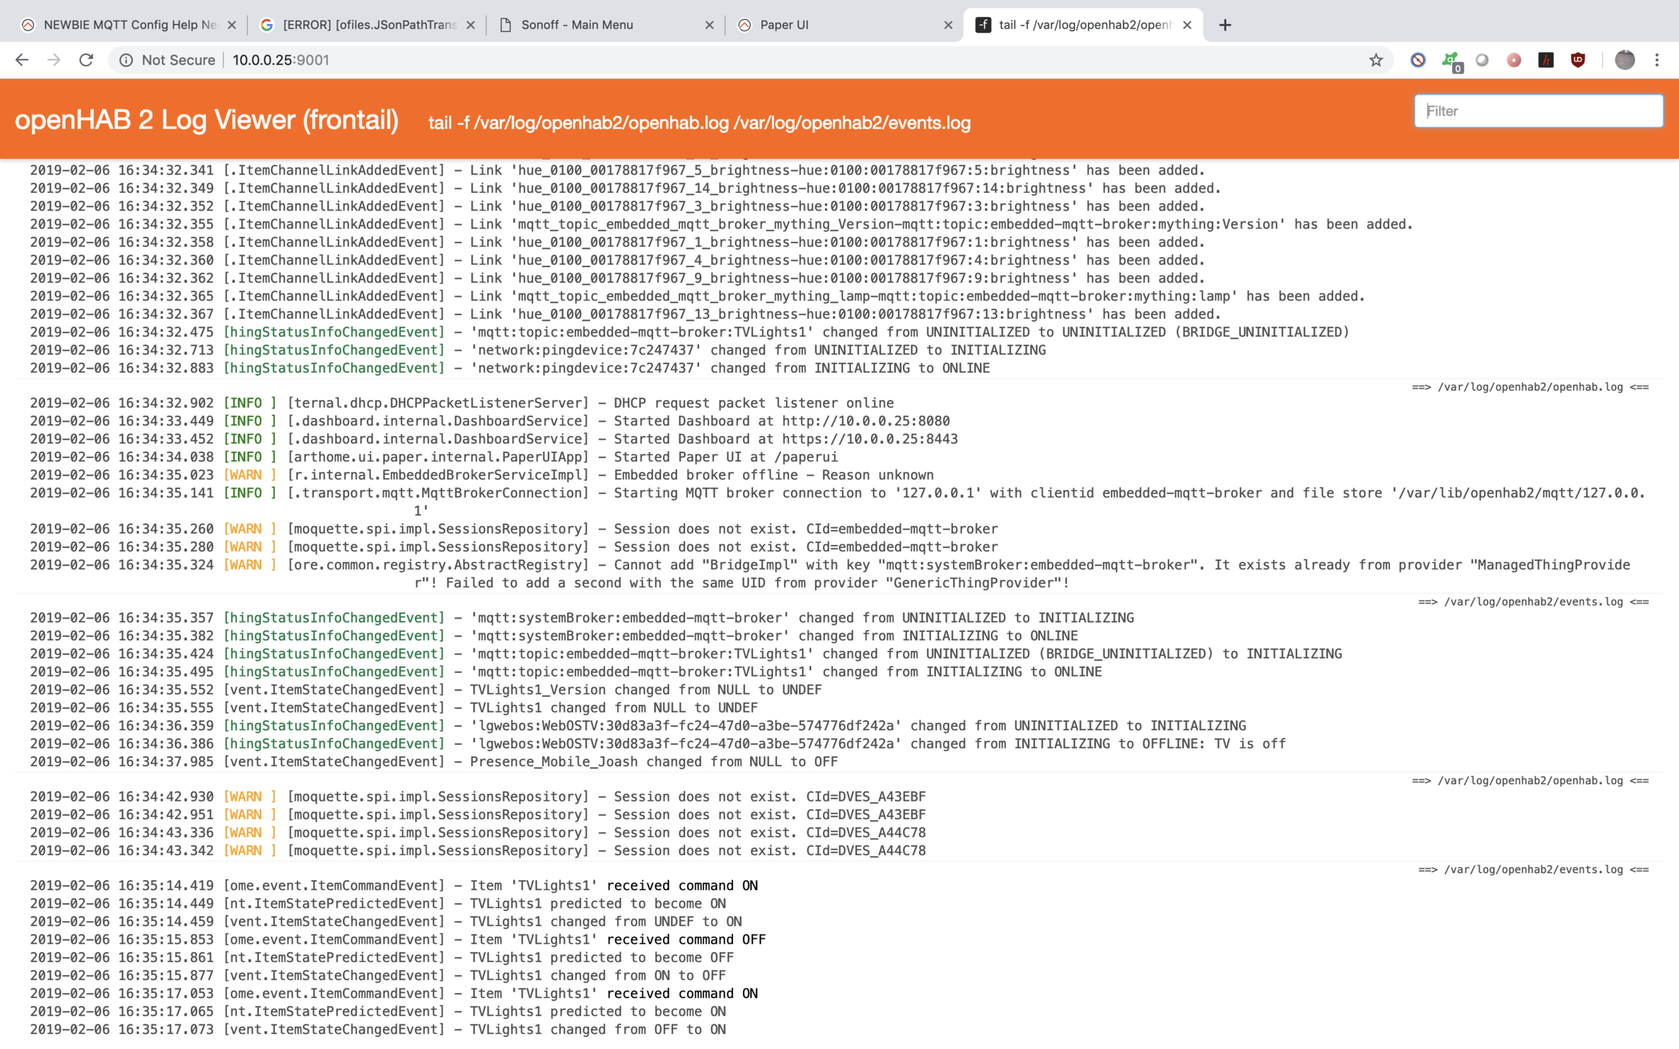Open the Avast extension popup
The image size is (1679, 1049).
coord(1450,60)
